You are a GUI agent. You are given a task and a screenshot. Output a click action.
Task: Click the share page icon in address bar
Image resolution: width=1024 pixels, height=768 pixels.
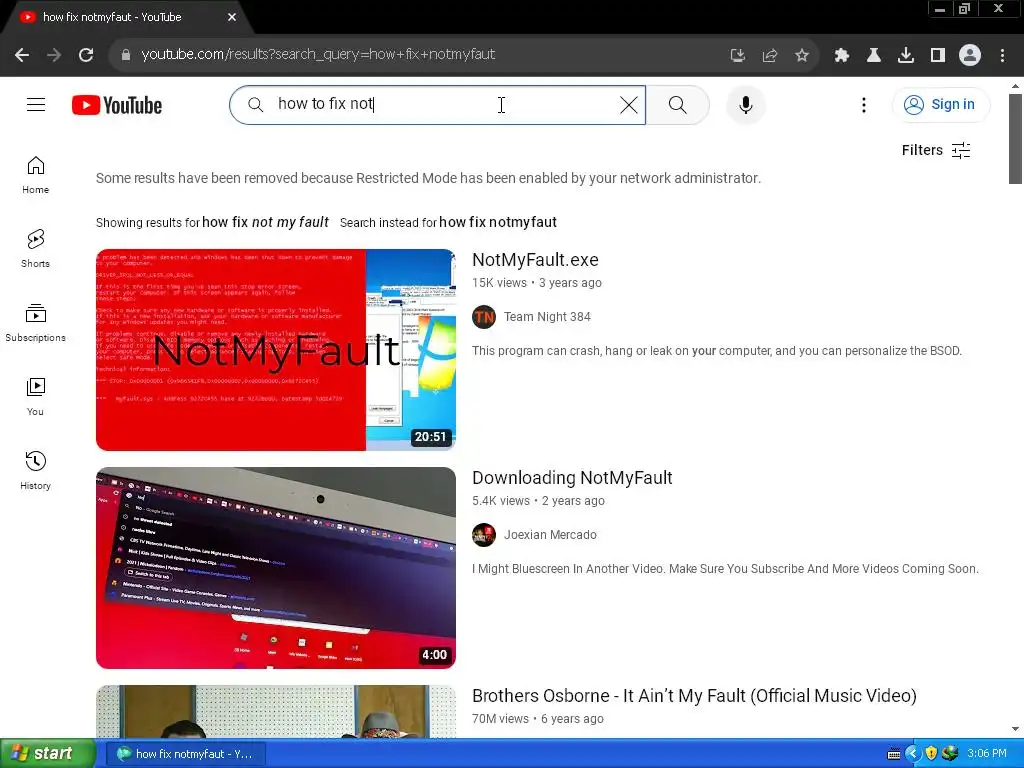770,56
